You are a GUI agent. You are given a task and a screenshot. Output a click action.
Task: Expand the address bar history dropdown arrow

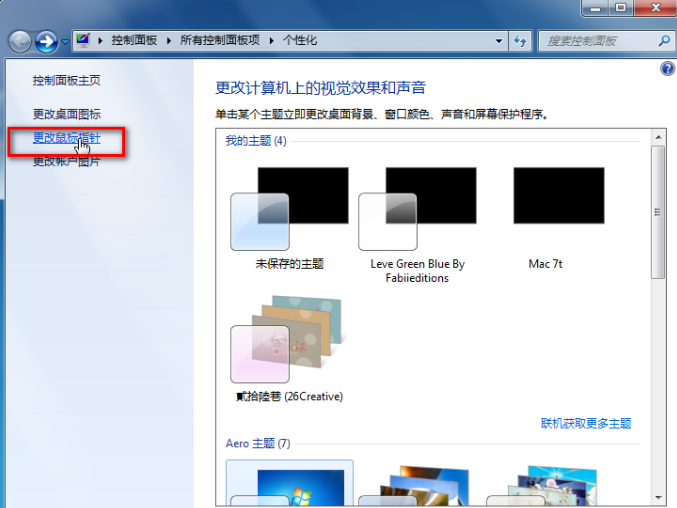click(500, 41)
